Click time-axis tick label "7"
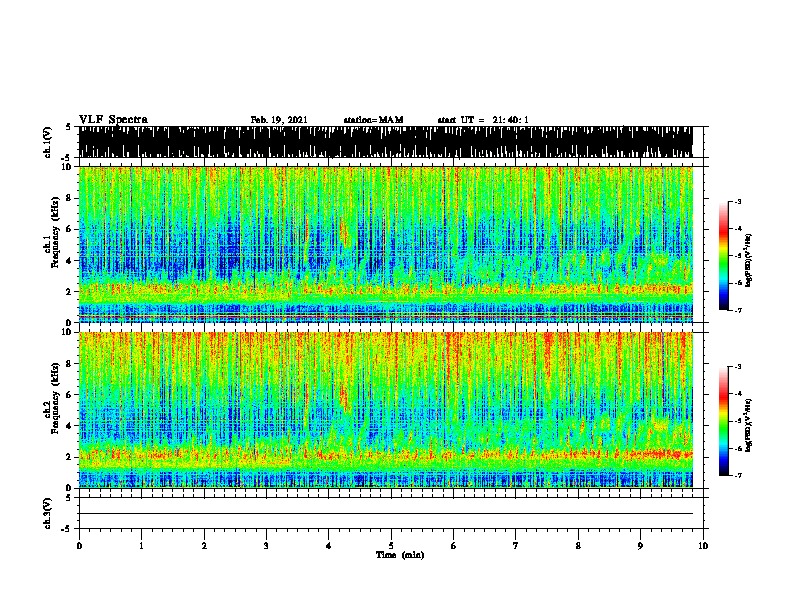792x612 pixels. pyautogui.click(x=516, y=546)
